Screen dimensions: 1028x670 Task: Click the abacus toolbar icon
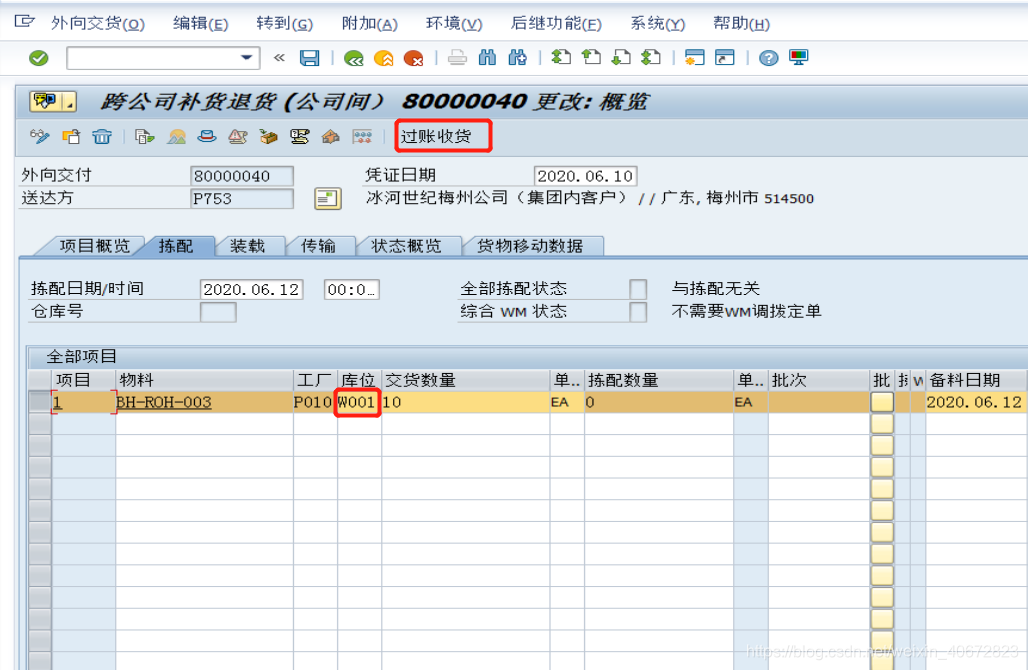pyautogui.click(x=362, y=136)
